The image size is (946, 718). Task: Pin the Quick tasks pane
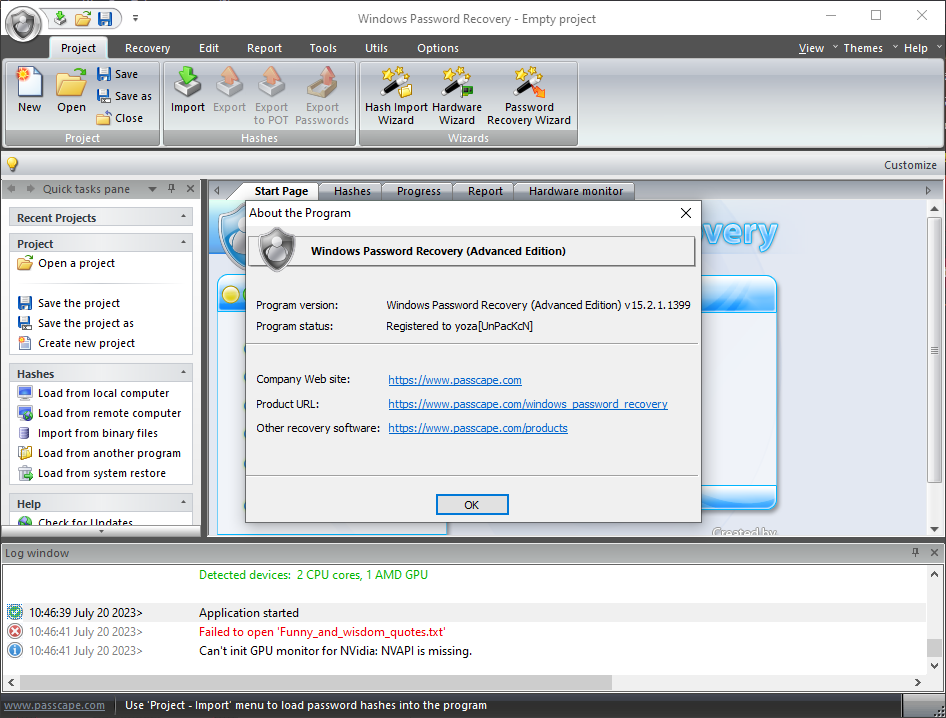click(x=171, y=189)
